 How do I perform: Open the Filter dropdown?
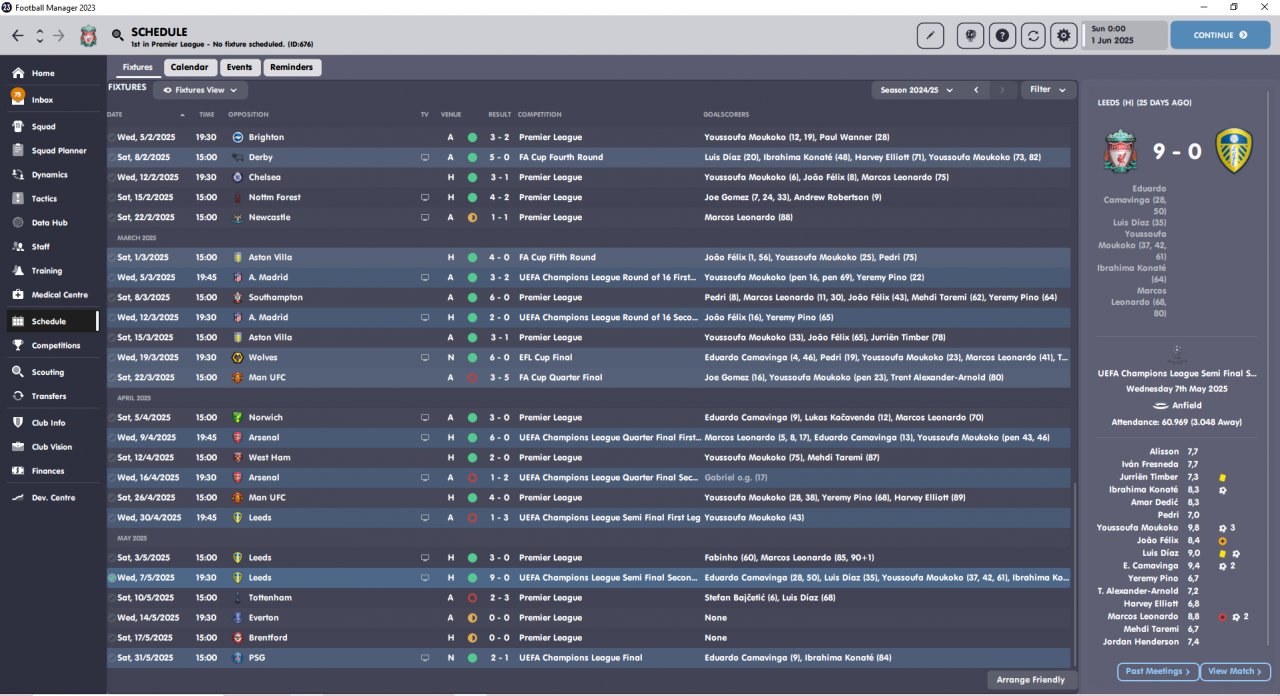(1047, 90)
